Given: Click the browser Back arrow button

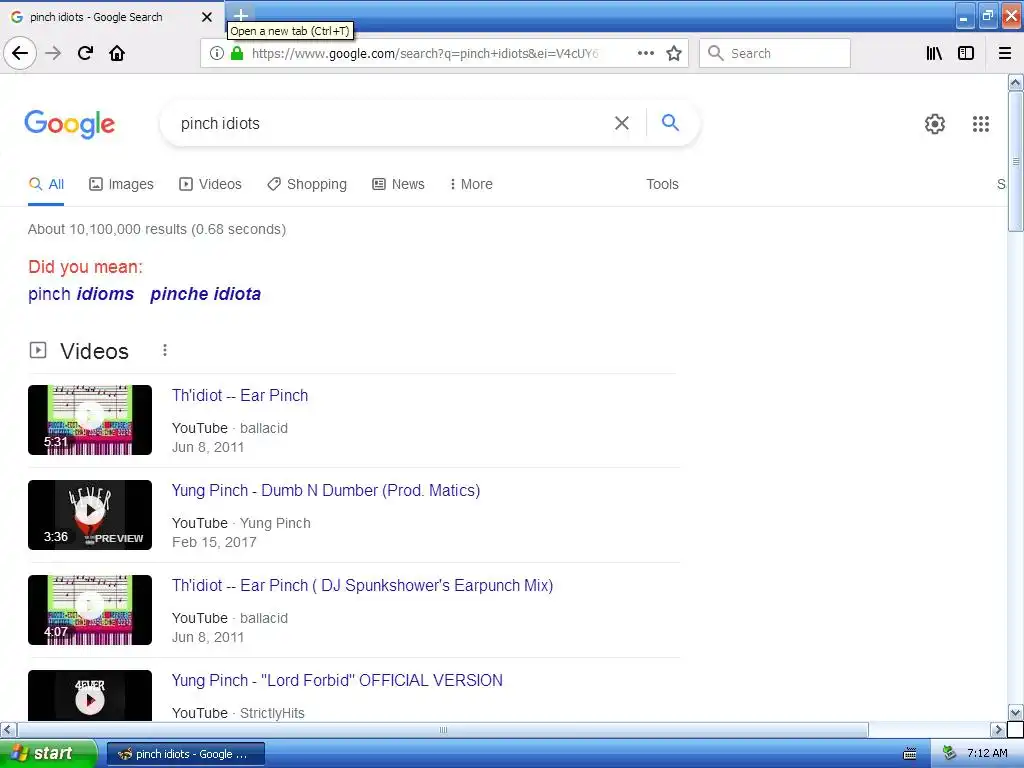Looking at the screenshot, I should (20, 53).
